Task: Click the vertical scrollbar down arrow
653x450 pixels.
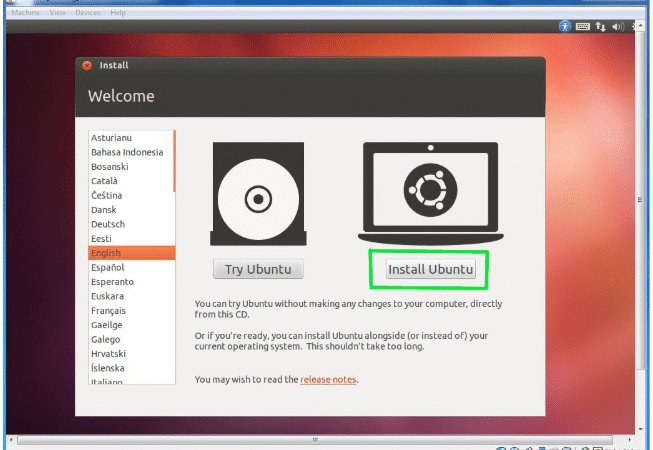Action: [x=640, y=429]
